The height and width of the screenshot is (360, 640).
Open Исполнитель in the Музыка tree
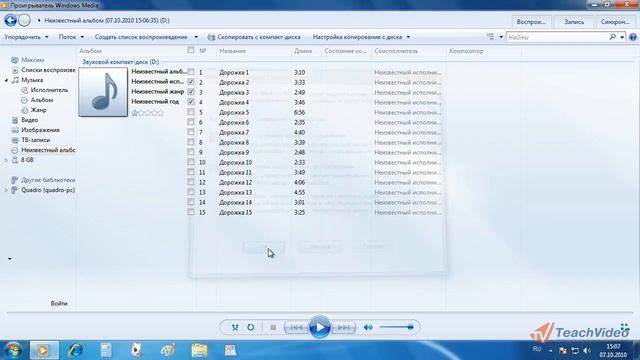tap(49, 90)
